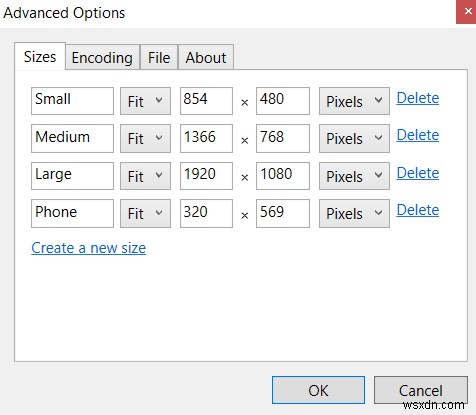Confirm changes with the OK button
Viewport: 476px width, 415px height.
(x=318, y=390)
